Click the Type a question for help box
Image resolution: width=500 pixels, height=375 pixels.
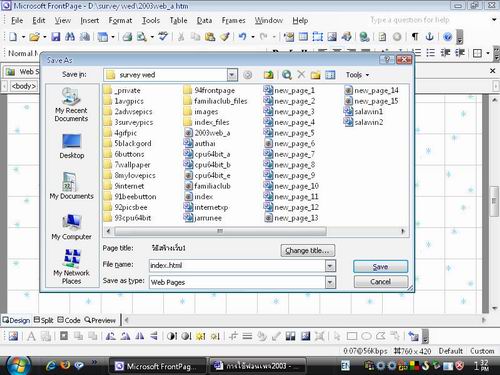pyautogui.click(x=410, y=20)
